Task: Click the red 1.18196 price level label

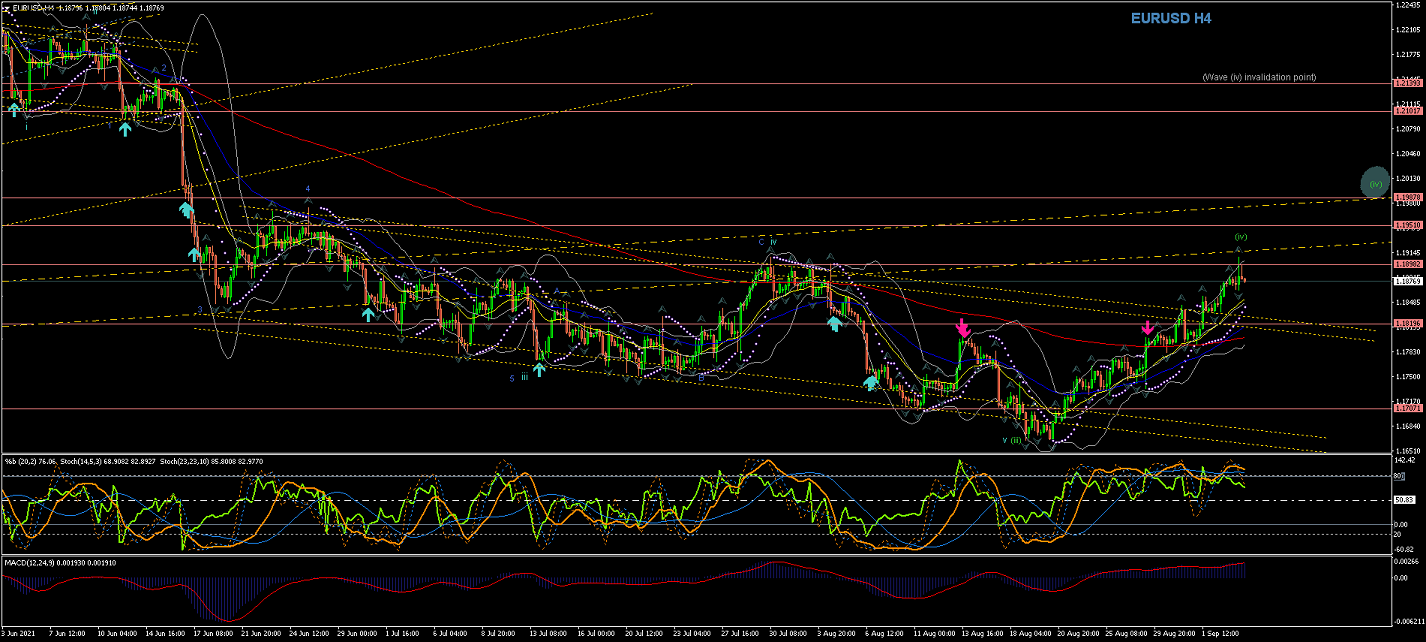Action: 1408,325
